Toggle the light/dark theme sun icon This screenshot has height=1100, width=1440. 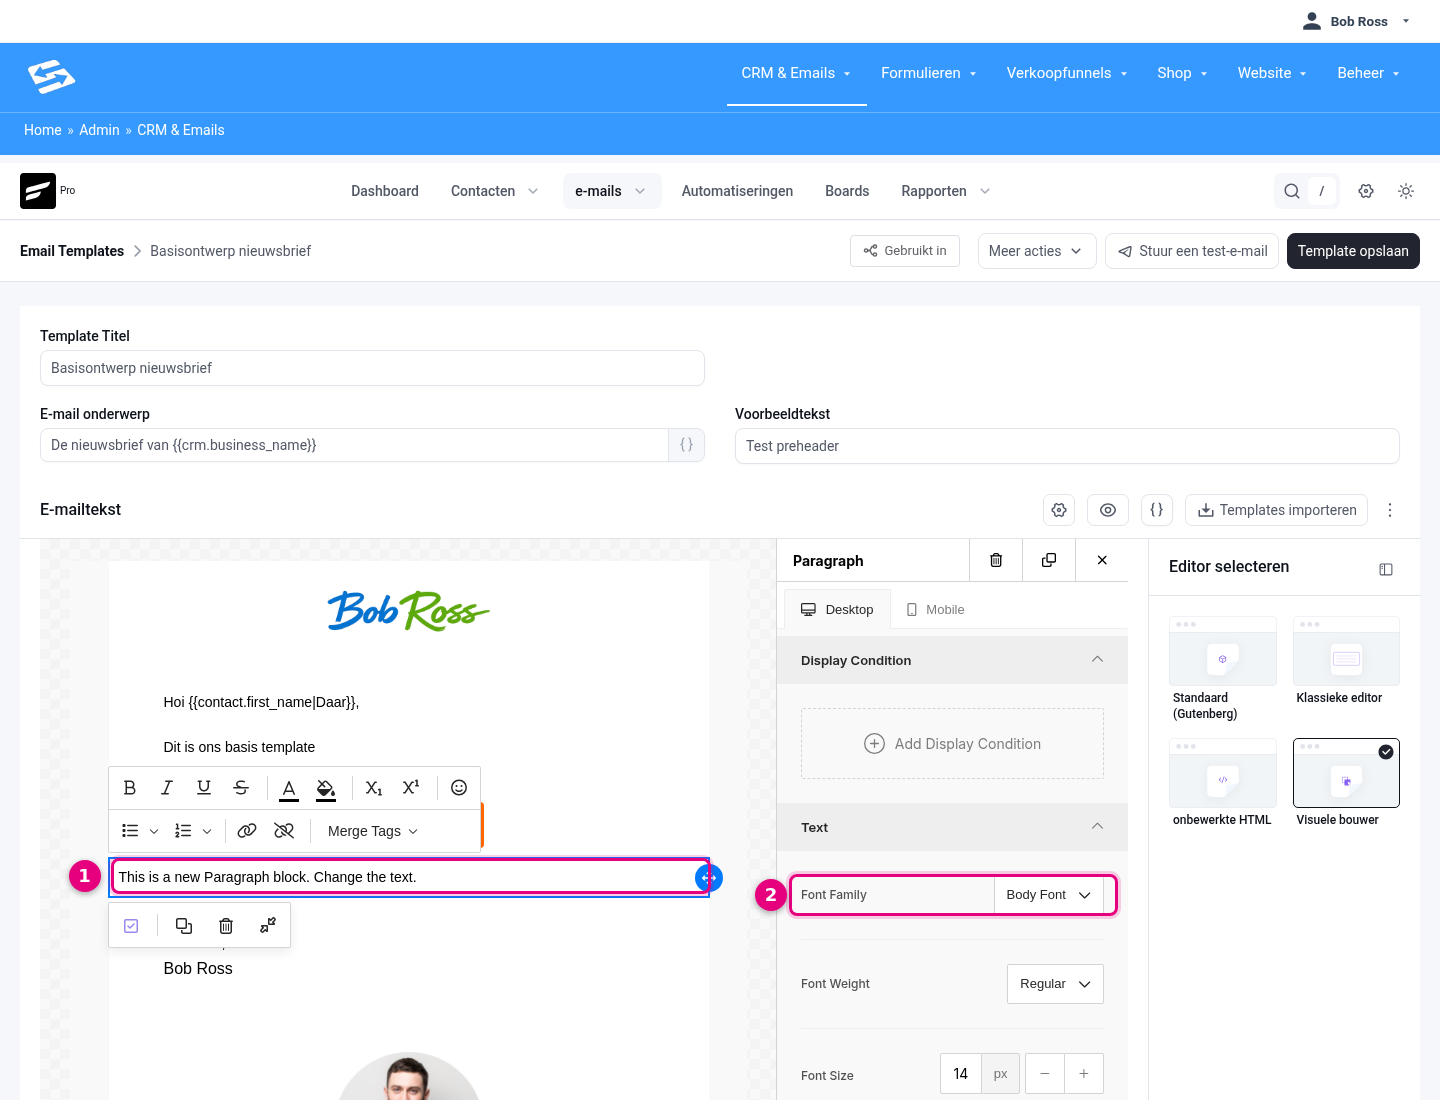click(1406, 191)
